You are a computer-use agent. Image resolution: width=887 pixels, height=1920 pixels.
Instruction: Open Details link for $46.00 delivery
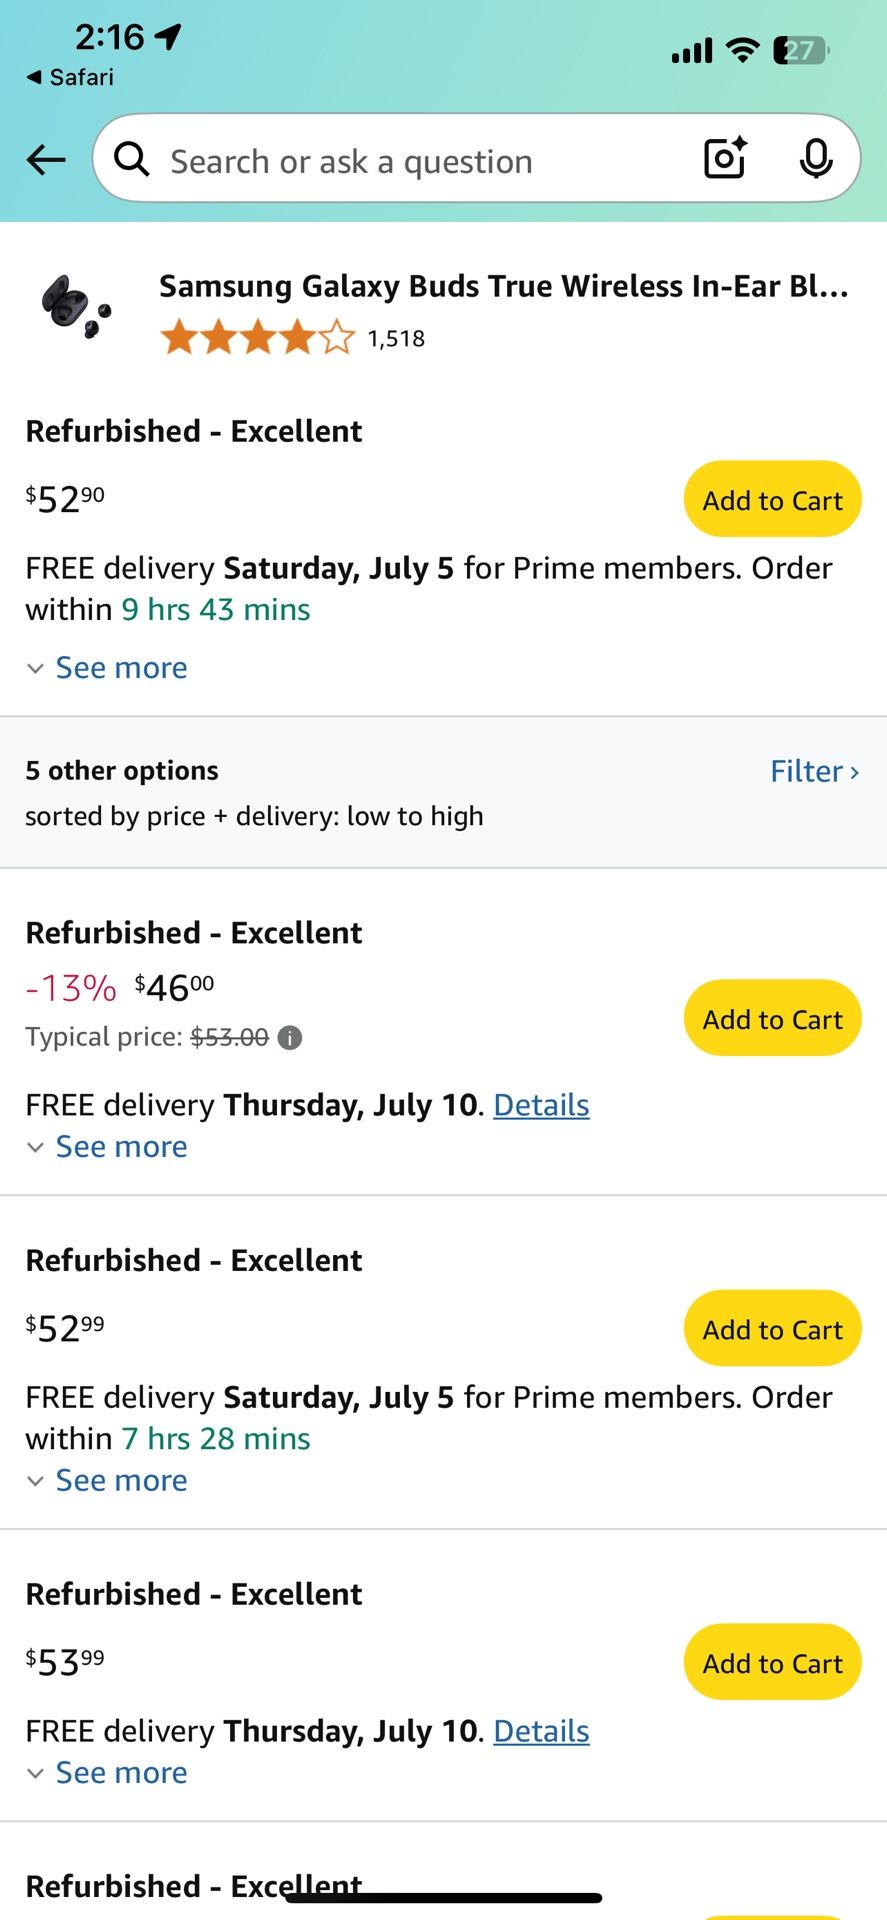point(541,1105)
